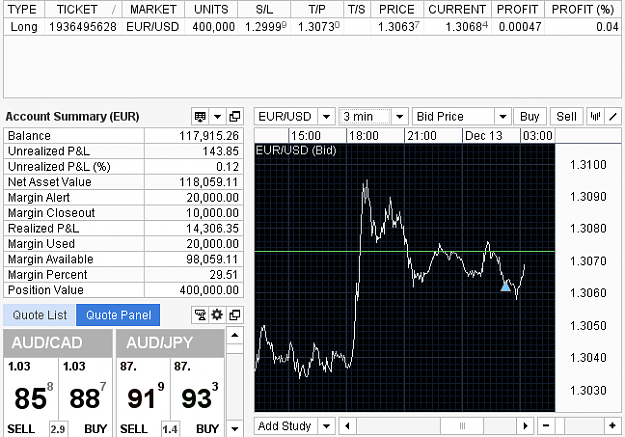This screenshot has height=437, width=625.
Task: Click the CURRENT column header
Action: coord(457,9)
